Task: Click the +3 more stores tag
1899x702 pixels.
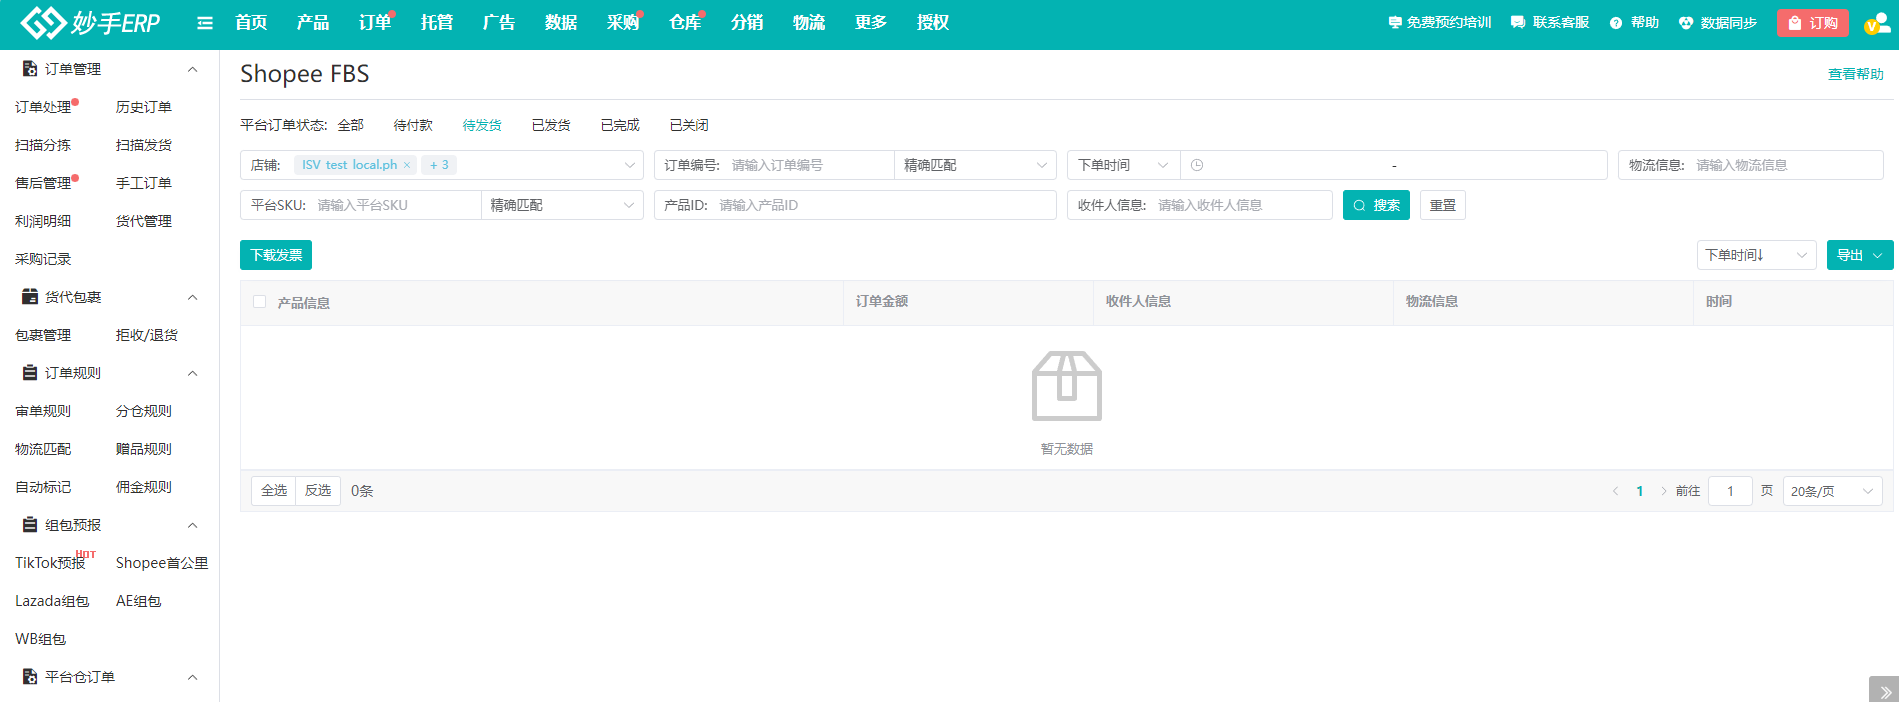Action: point(439,165)
